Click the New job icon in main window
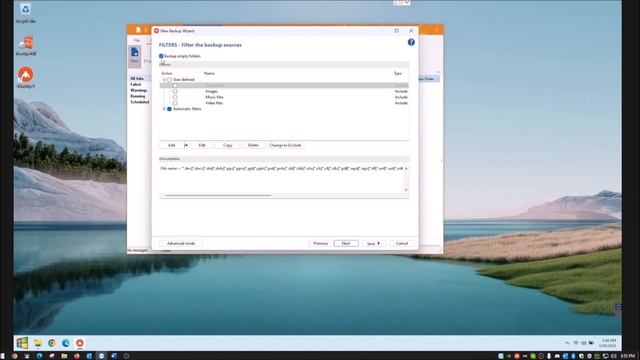 click(135, 55)
